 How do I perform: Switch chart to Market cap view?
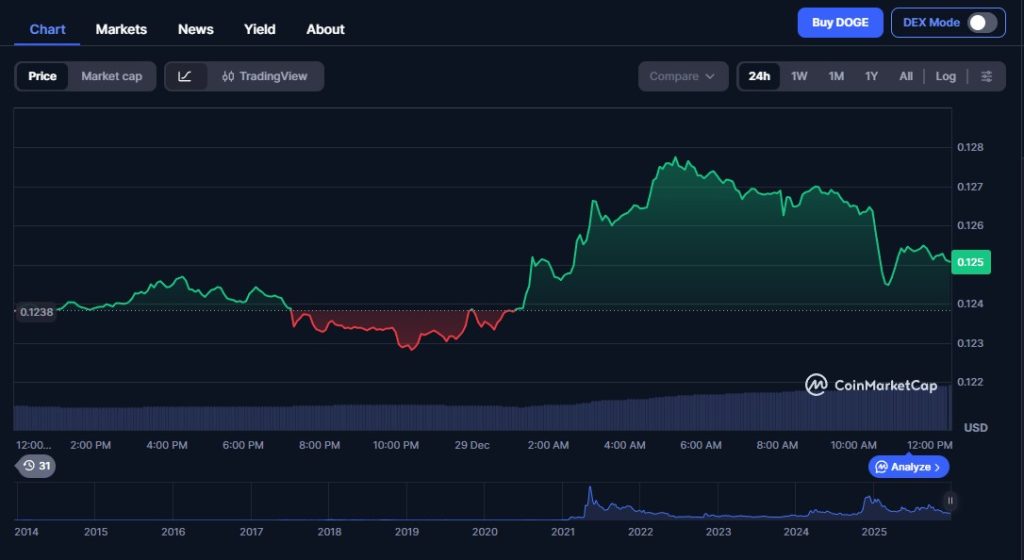pos(111,76)
